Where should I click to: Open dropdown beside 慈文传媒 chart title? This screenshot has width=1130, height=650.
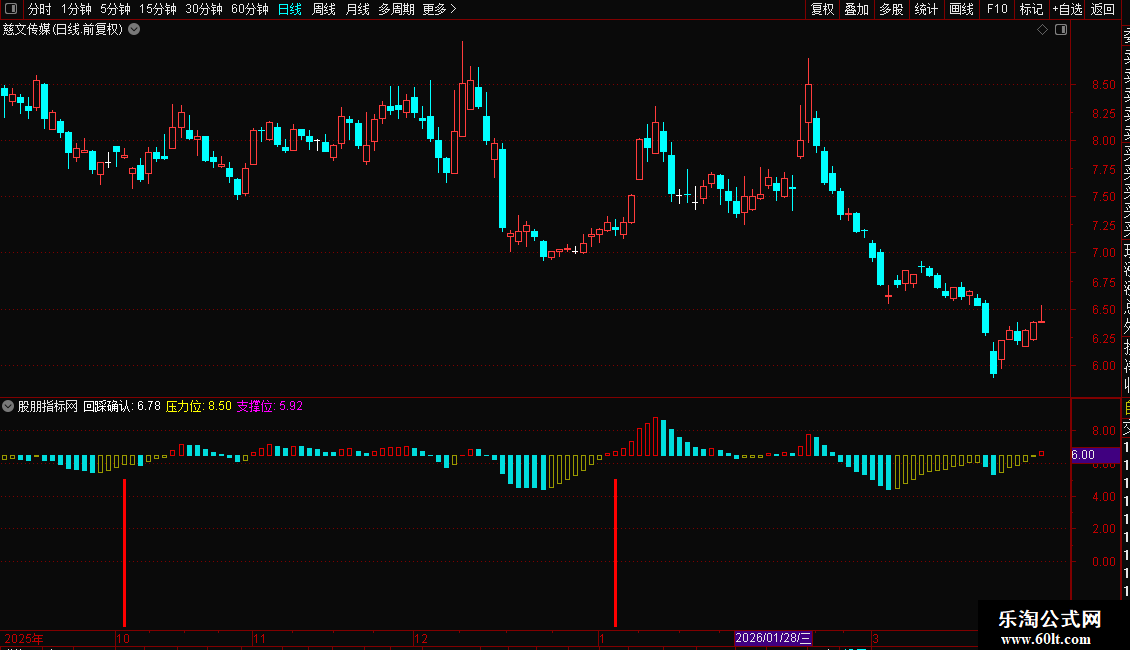[134, 30]
